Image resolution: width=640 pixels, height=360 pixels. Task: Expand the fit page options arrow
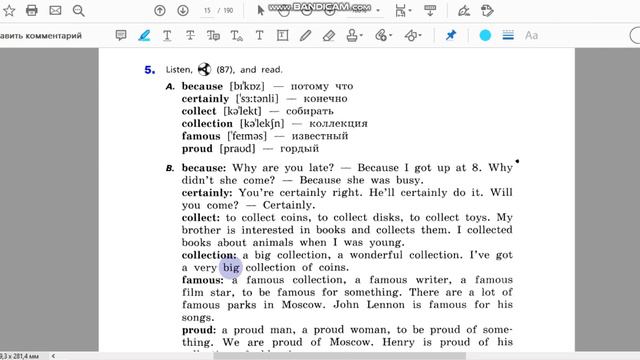pos(410,11)
